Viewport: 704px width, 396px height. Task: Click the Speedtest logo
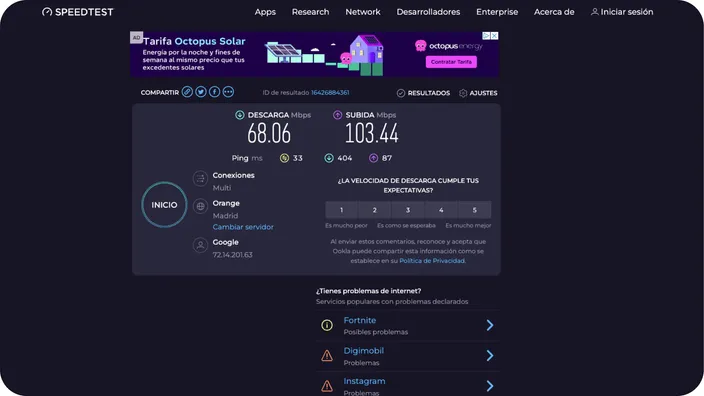tap(77, 12)
